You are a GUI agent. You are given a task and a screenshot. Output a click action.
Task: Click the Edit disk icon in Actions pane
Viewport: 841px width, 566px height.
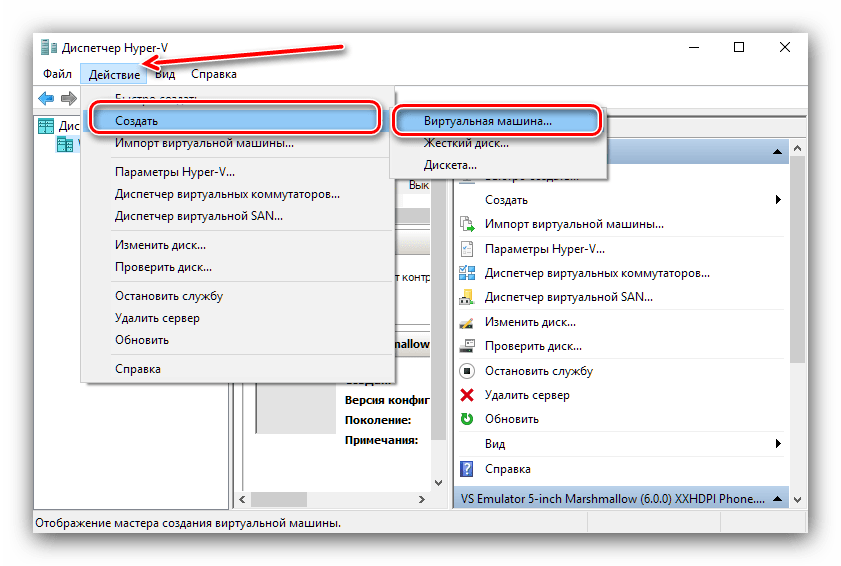467,322
